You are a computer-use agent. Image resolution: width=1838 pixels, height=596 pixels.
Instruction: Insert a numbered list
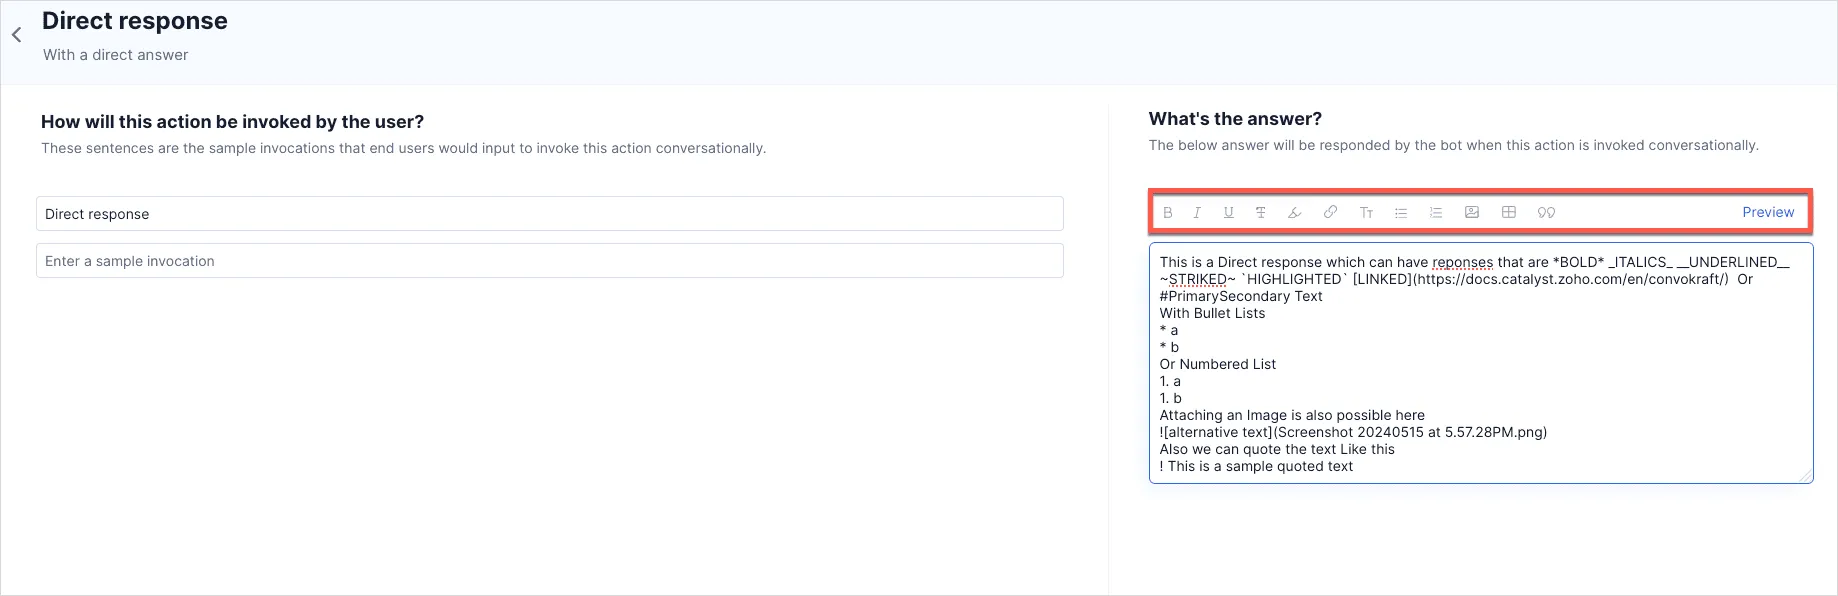click(x=1436, y=212)
